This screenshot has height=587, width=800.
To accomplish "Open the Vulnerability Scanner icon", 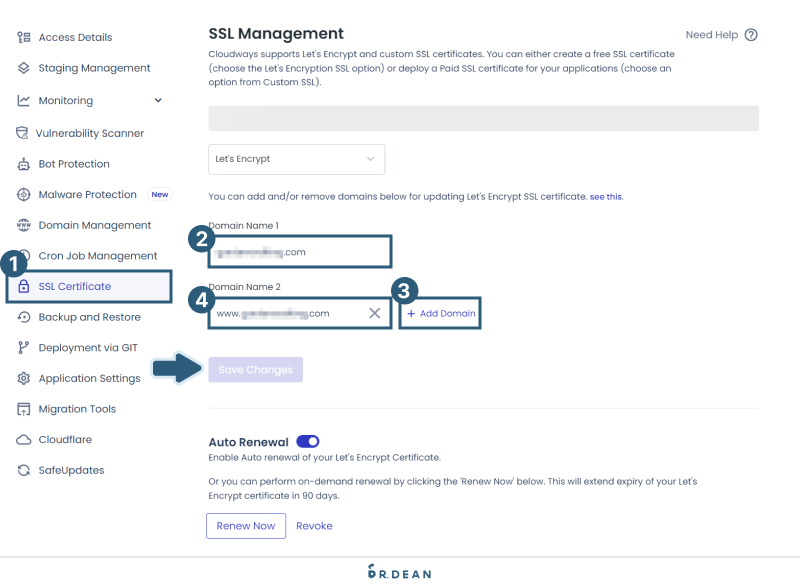I will pyautogui.click(x=22, y=132).
